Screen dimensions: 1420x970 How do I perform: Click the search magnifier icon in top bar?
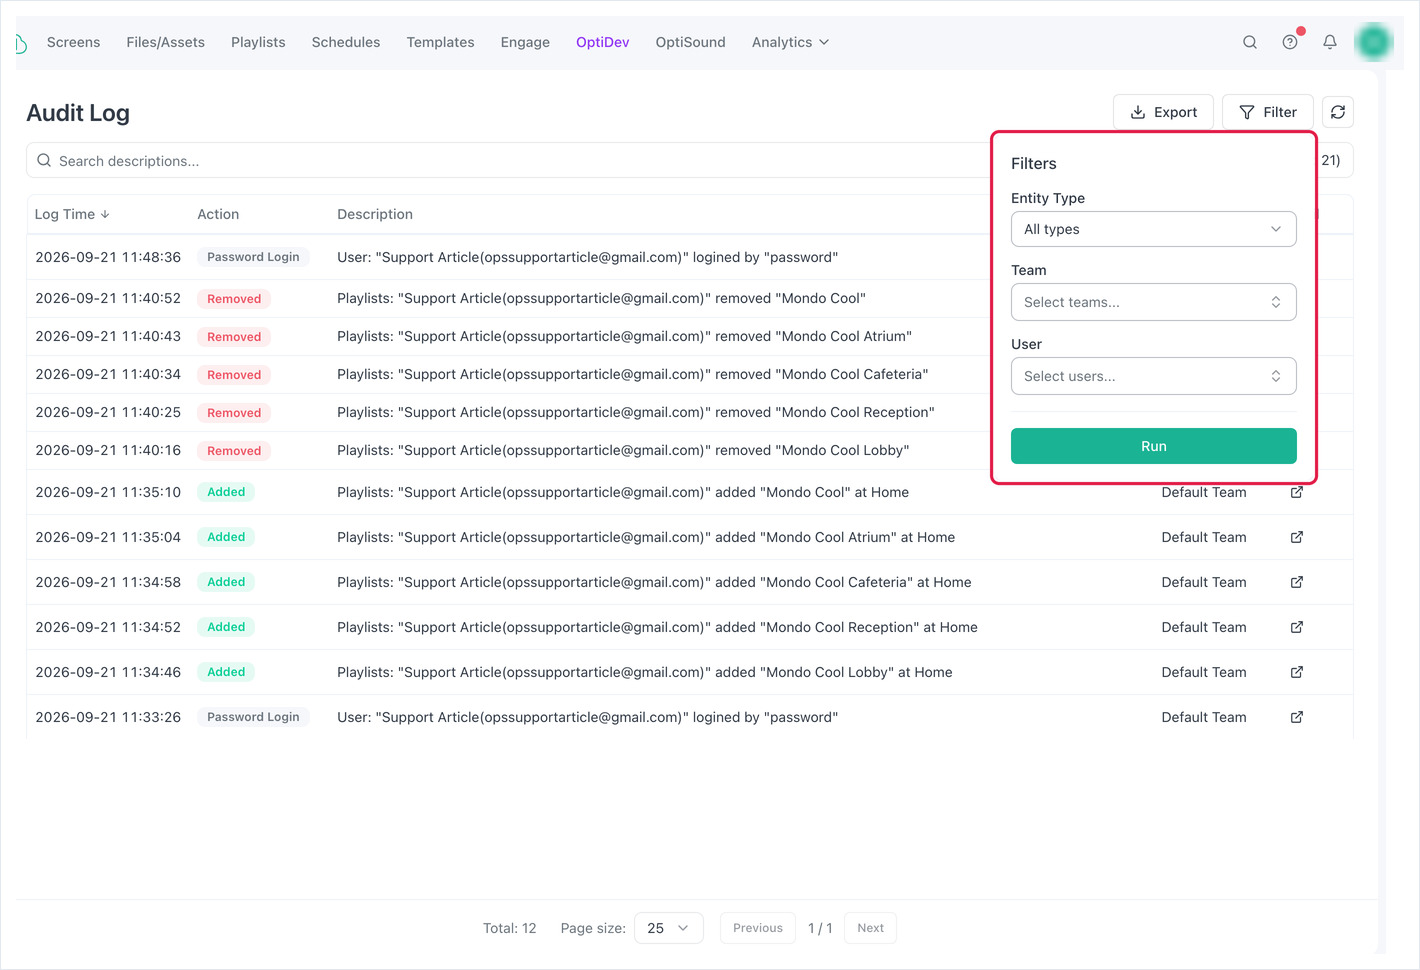(x=1250, y=42)
